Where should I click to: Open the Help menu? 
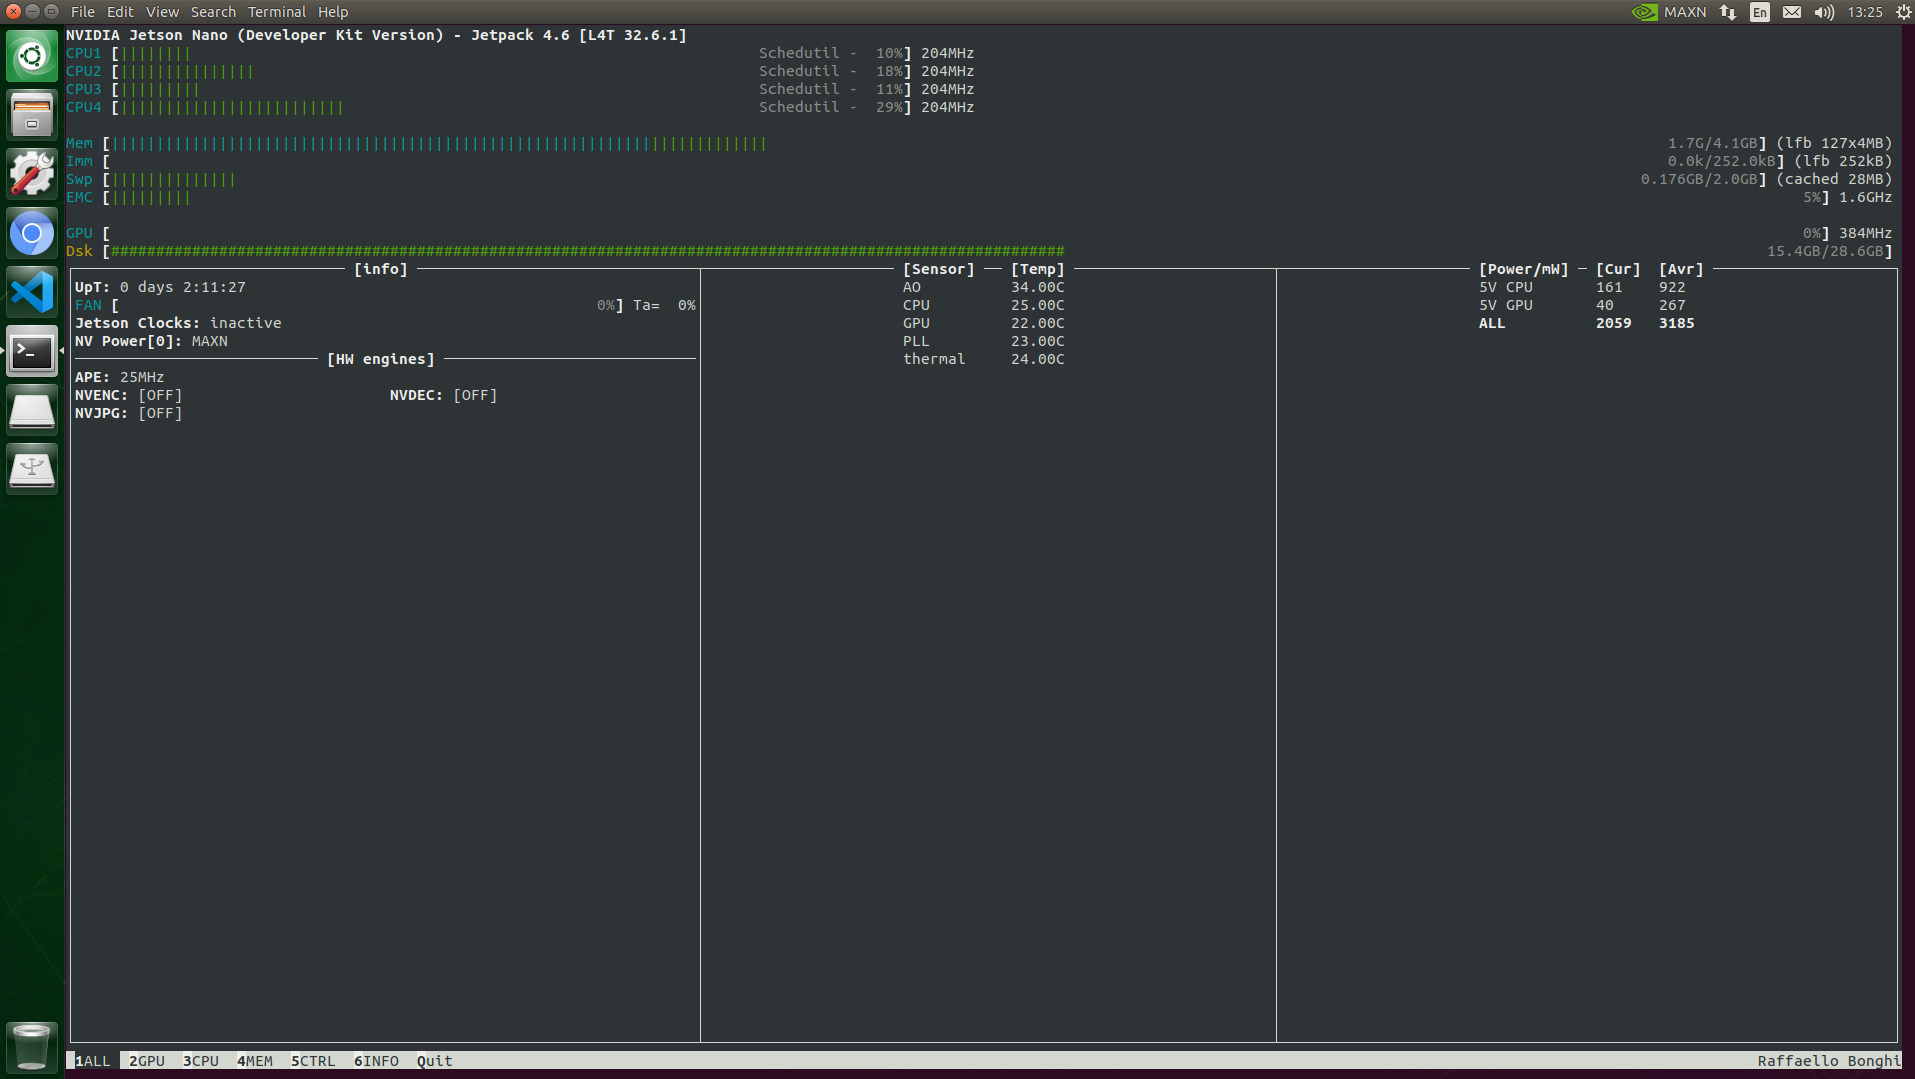(333, 12)
